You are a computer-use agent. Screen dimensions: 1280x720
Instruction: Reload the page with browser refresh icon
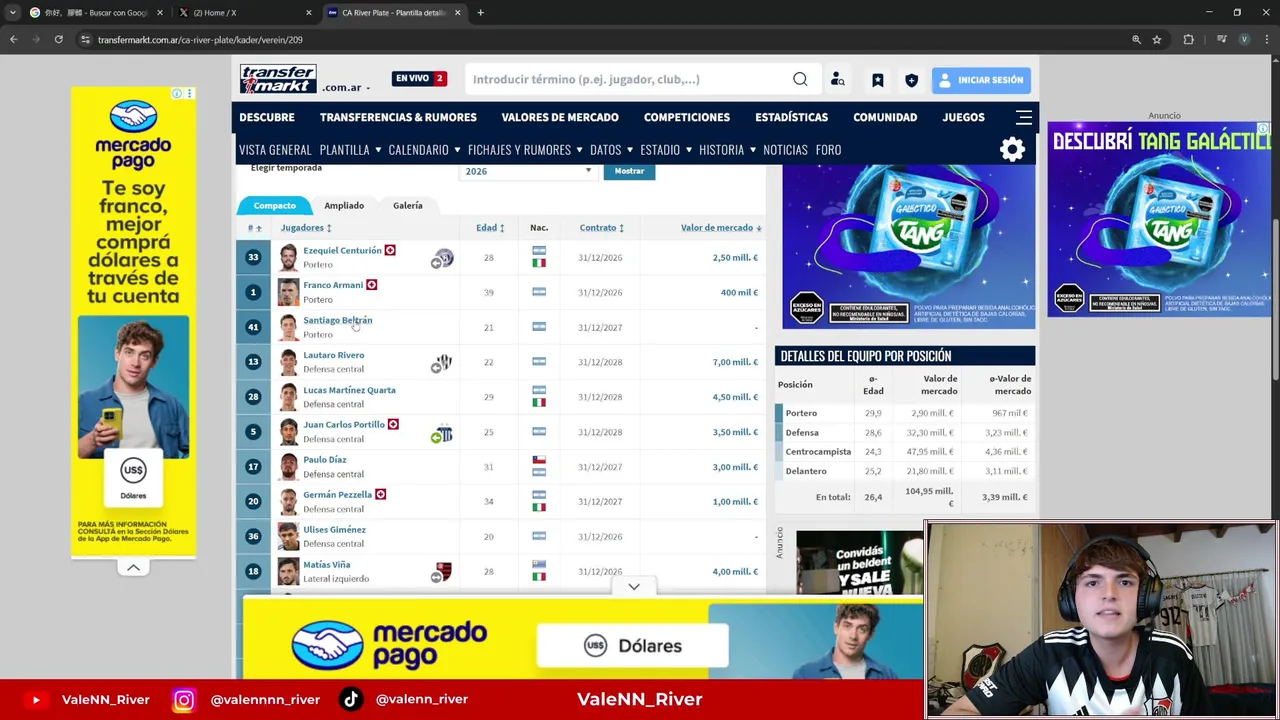click(59, 39)
